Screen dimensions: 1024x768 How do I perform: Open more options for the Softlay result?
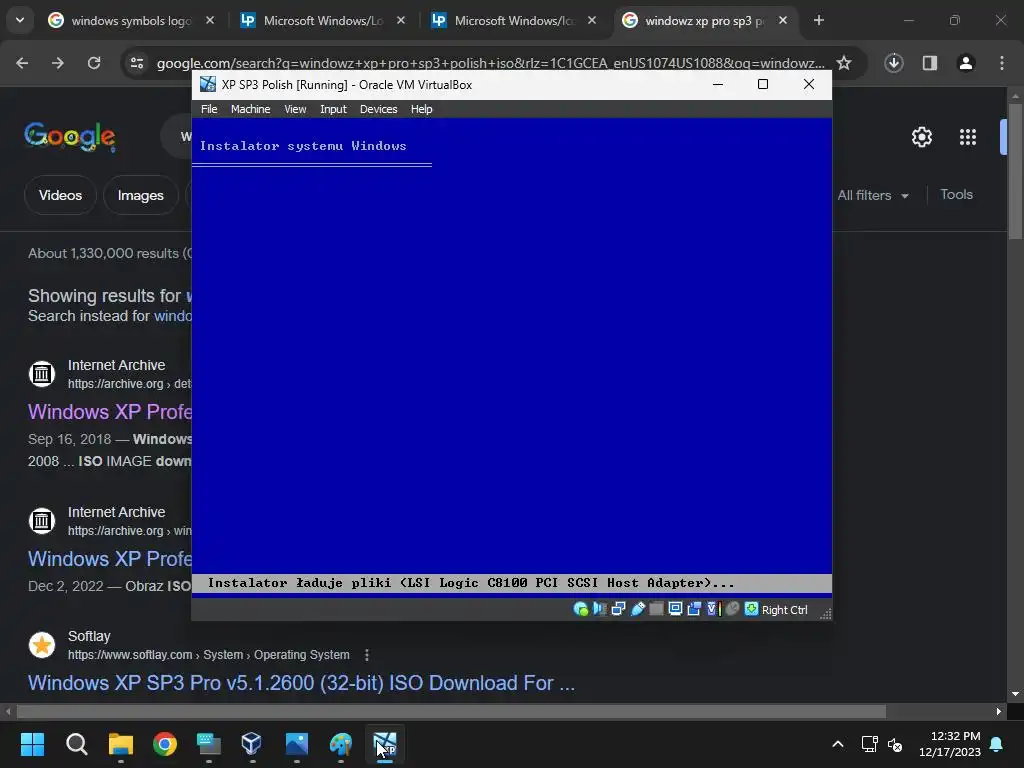[x=367, y=654]
